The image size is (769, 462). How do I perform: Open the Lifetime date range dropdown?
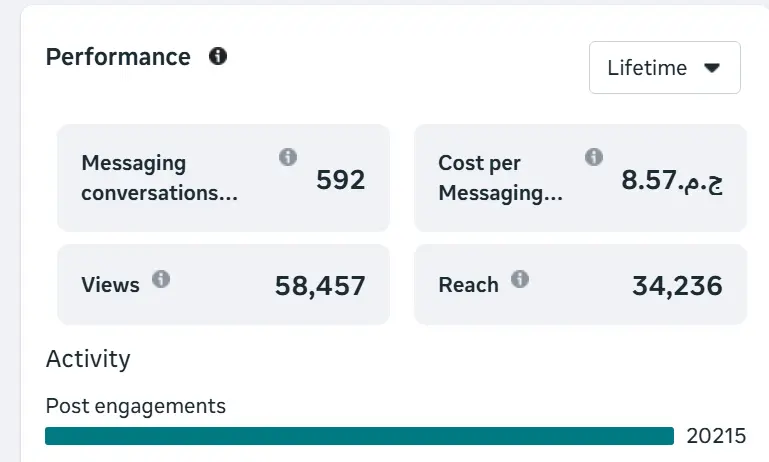[x=664, y=68]
